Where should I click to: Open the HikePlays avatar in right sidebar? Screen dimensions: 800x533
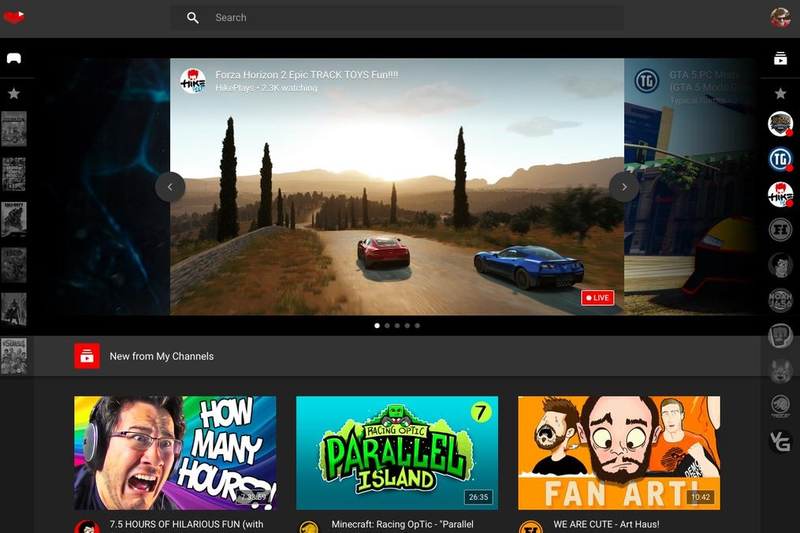point(780,194)
